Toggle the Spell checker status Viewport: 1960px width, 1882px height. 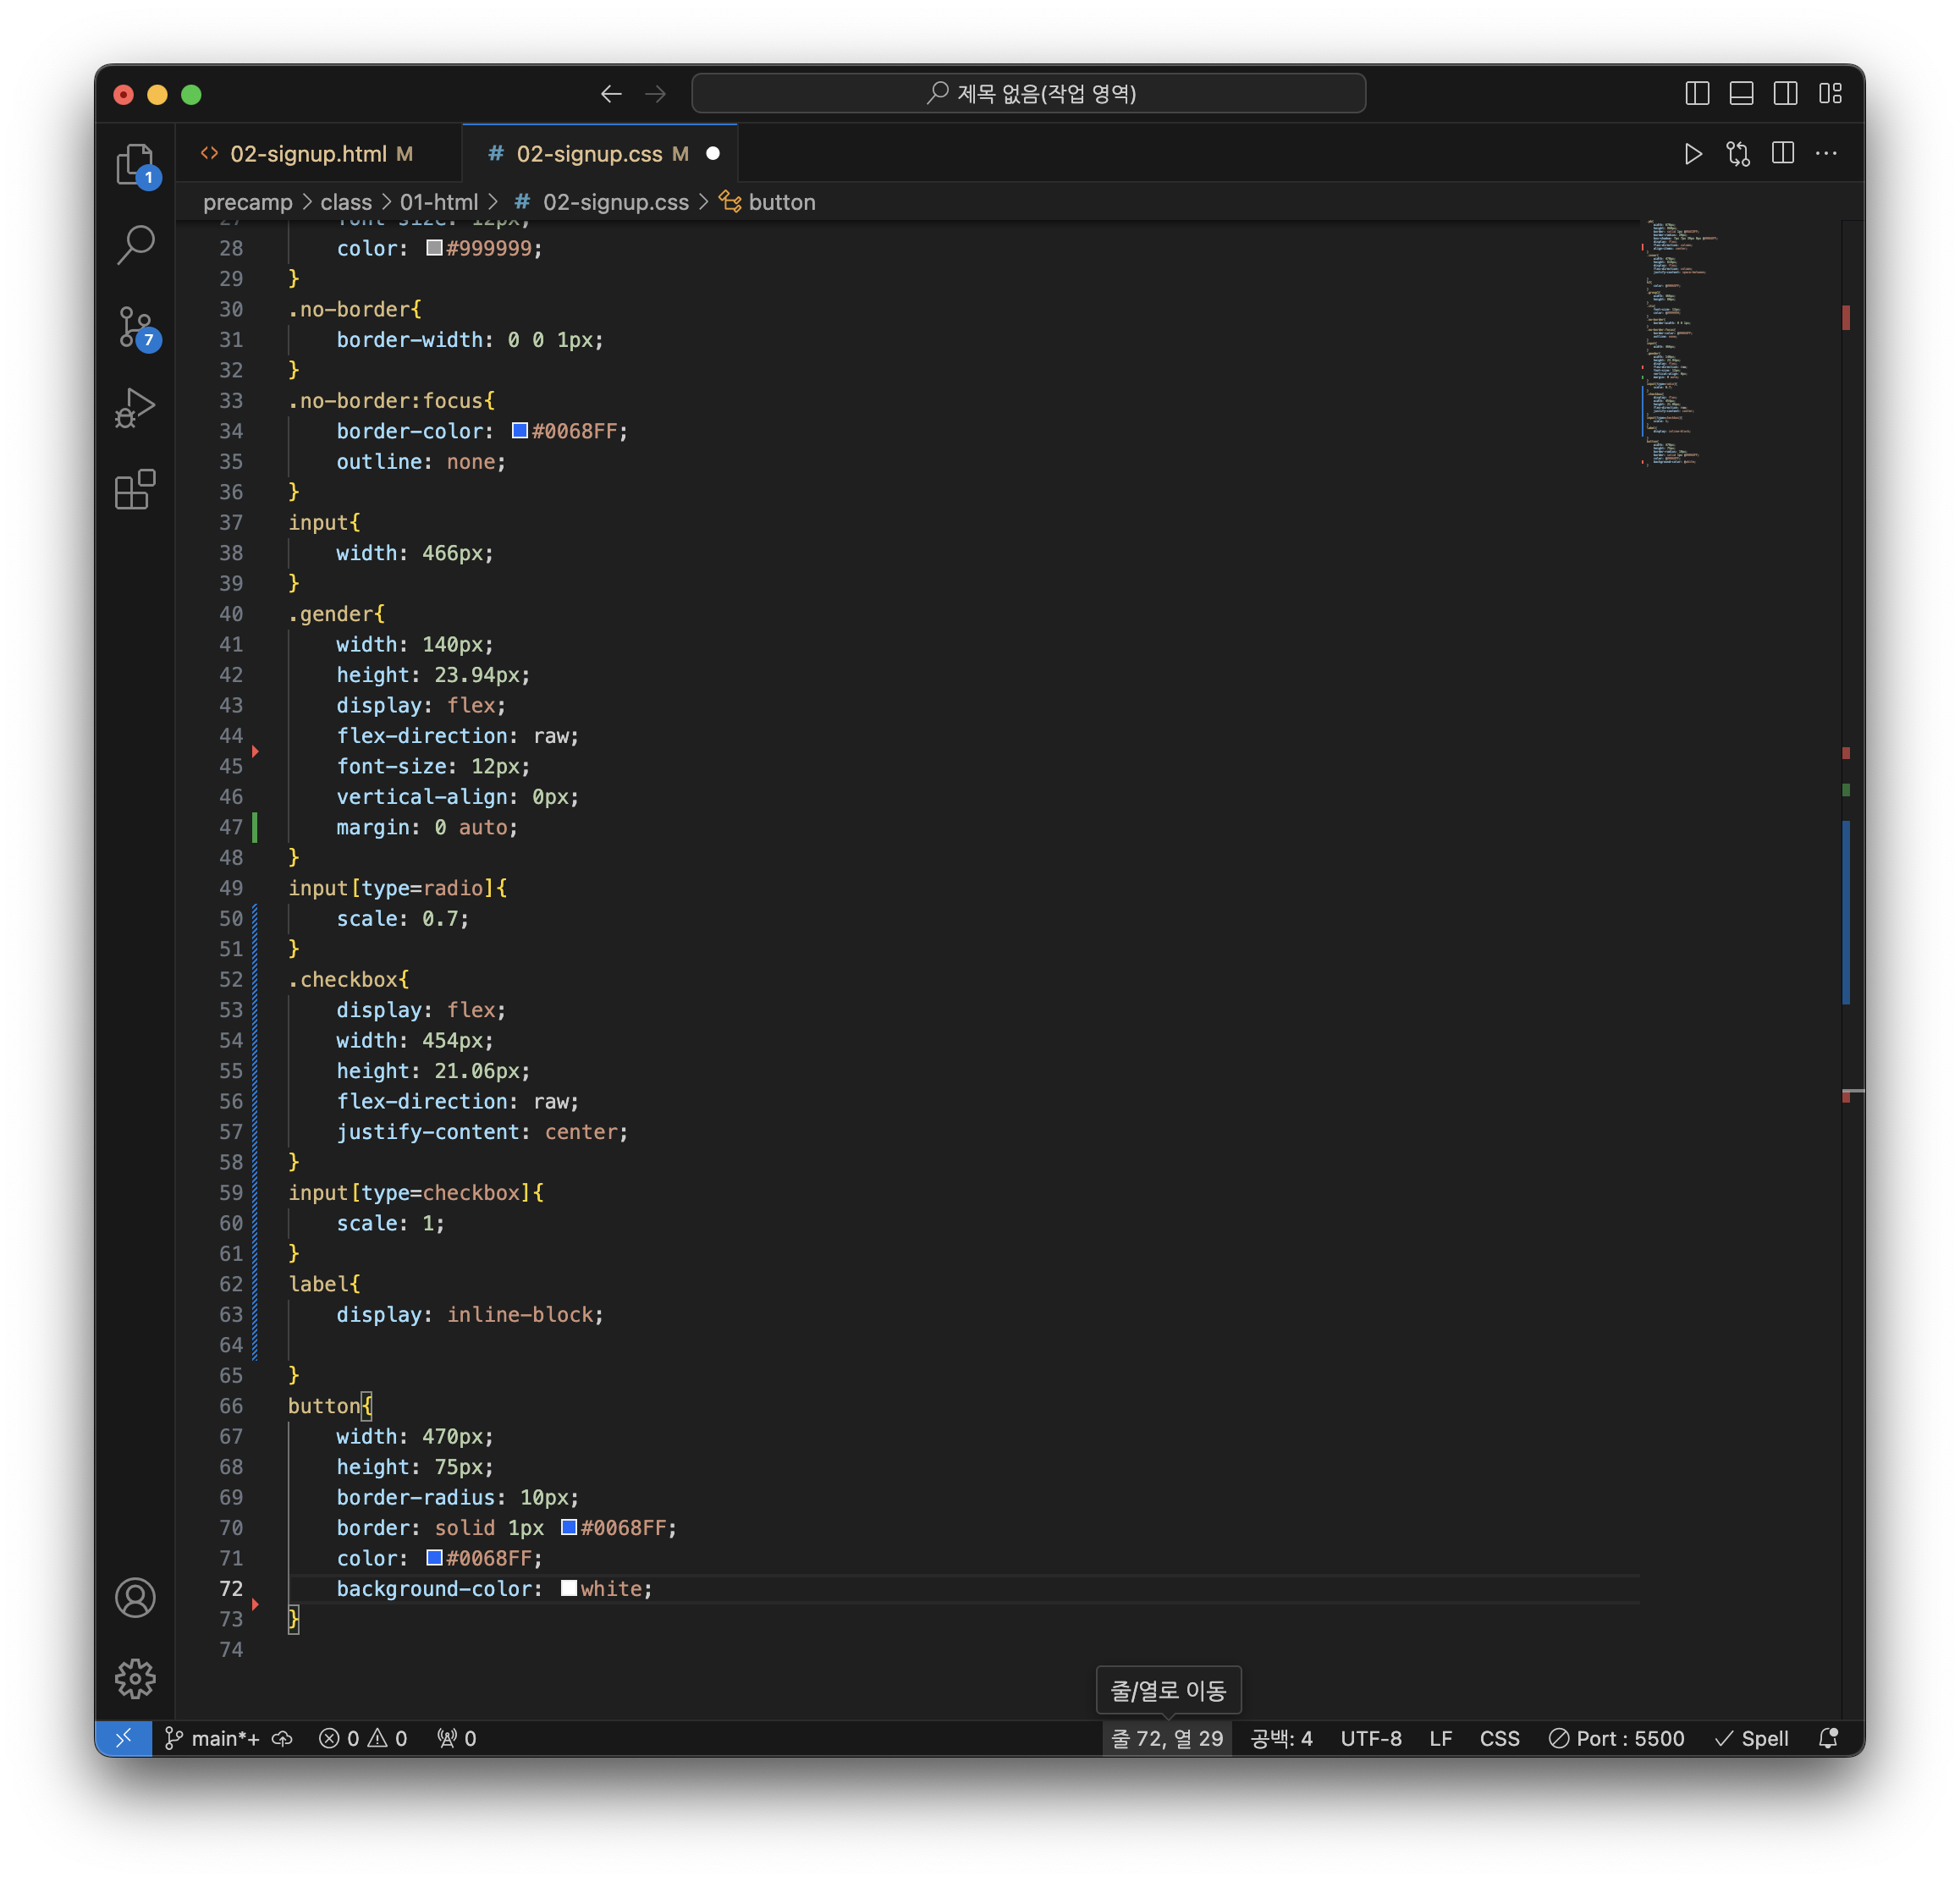click(1751, 1738)
